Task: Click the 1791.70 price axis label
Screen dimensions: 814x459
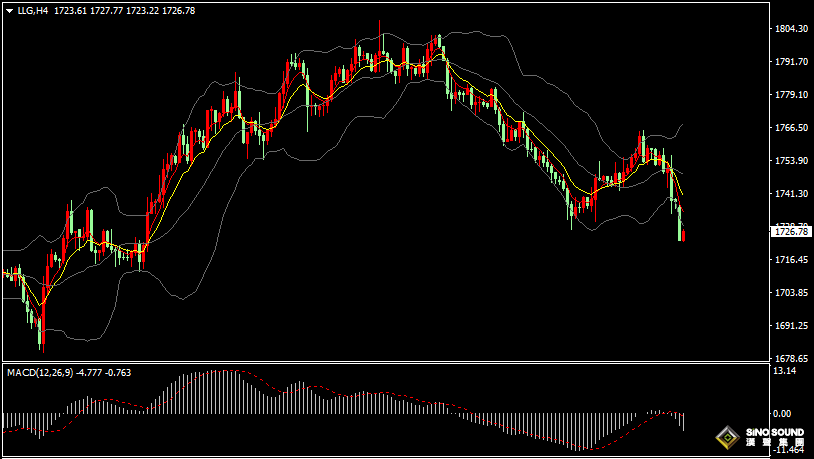Action: tap(790, 62)
